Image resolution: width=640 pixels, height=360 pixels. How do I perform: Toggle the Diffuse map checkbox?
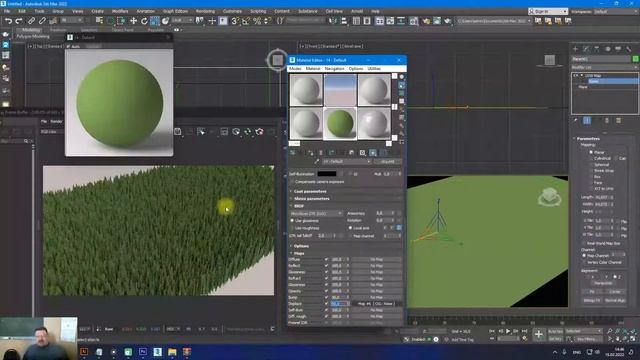(327, 259)
